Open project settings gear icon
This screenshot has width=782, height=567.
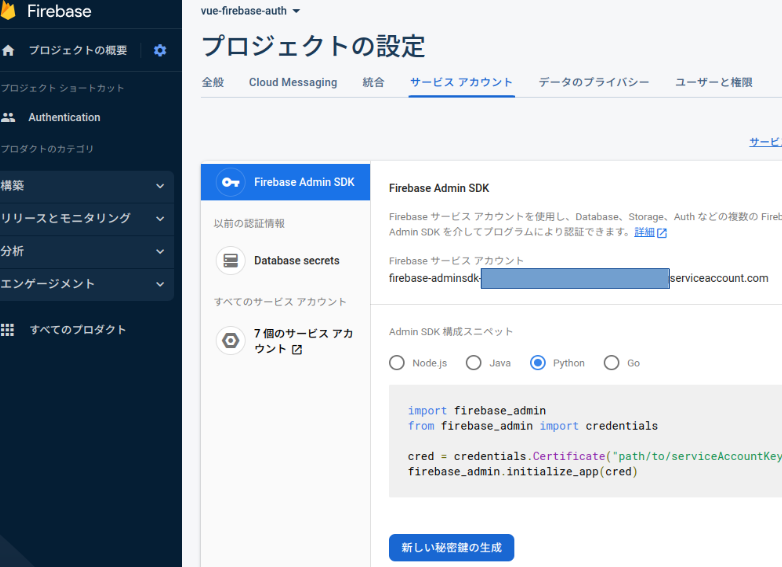[160, 50]
